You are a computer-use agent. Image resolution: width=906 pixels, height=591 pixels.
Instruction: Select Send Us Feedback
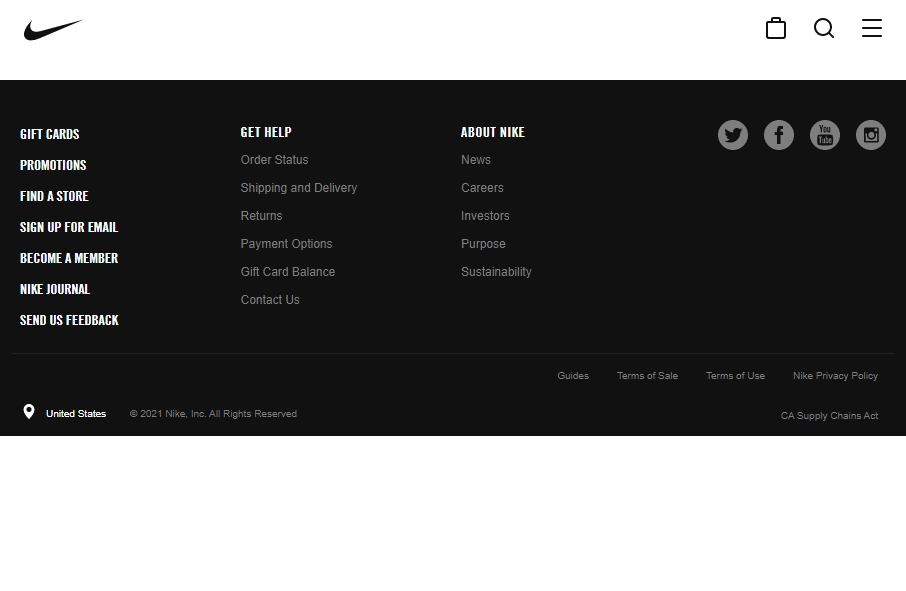click(69, 320)
